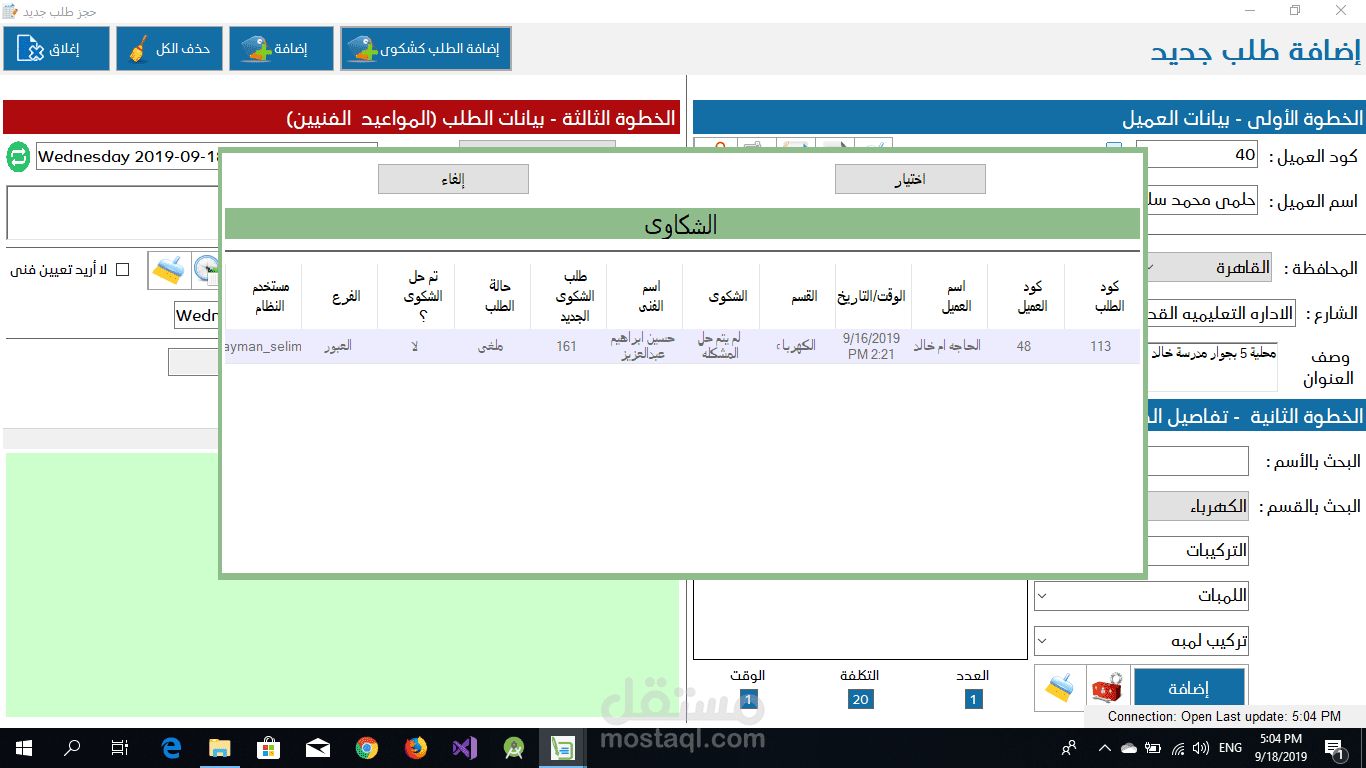1366x768 pixels.
Task: Click the red toolbox icon near إضافة
Action: point(1107,688)
